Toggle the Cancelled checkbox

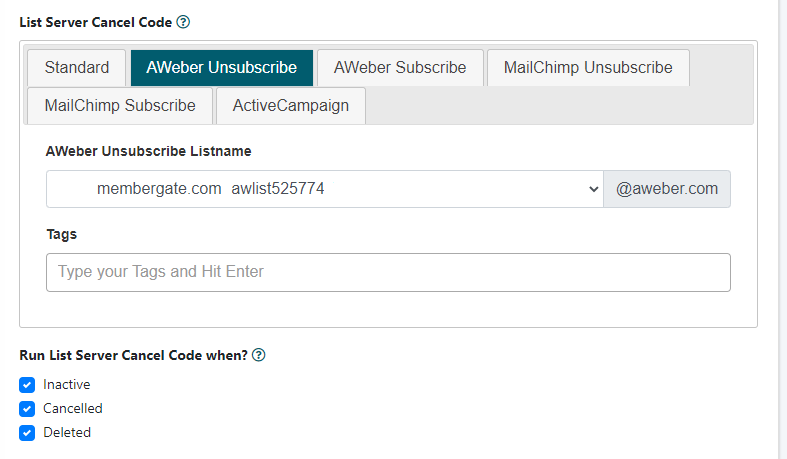point(28,408)
